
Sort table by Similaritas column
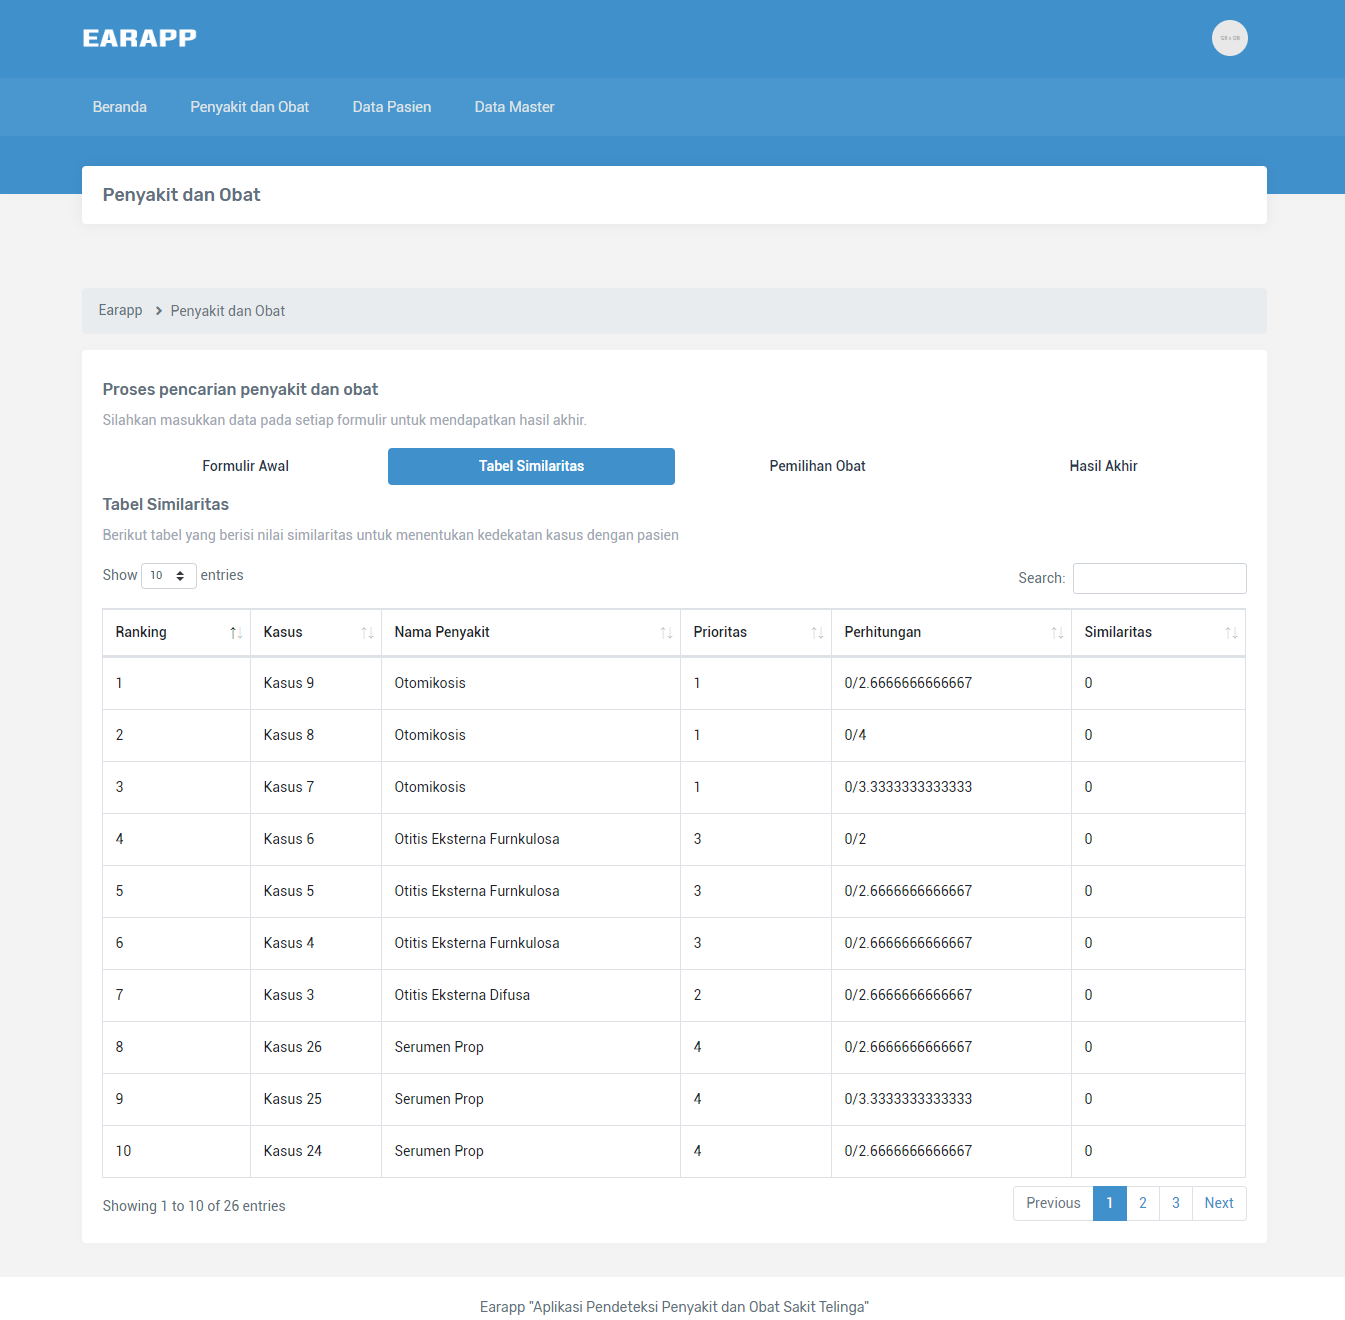point(1158,632)
